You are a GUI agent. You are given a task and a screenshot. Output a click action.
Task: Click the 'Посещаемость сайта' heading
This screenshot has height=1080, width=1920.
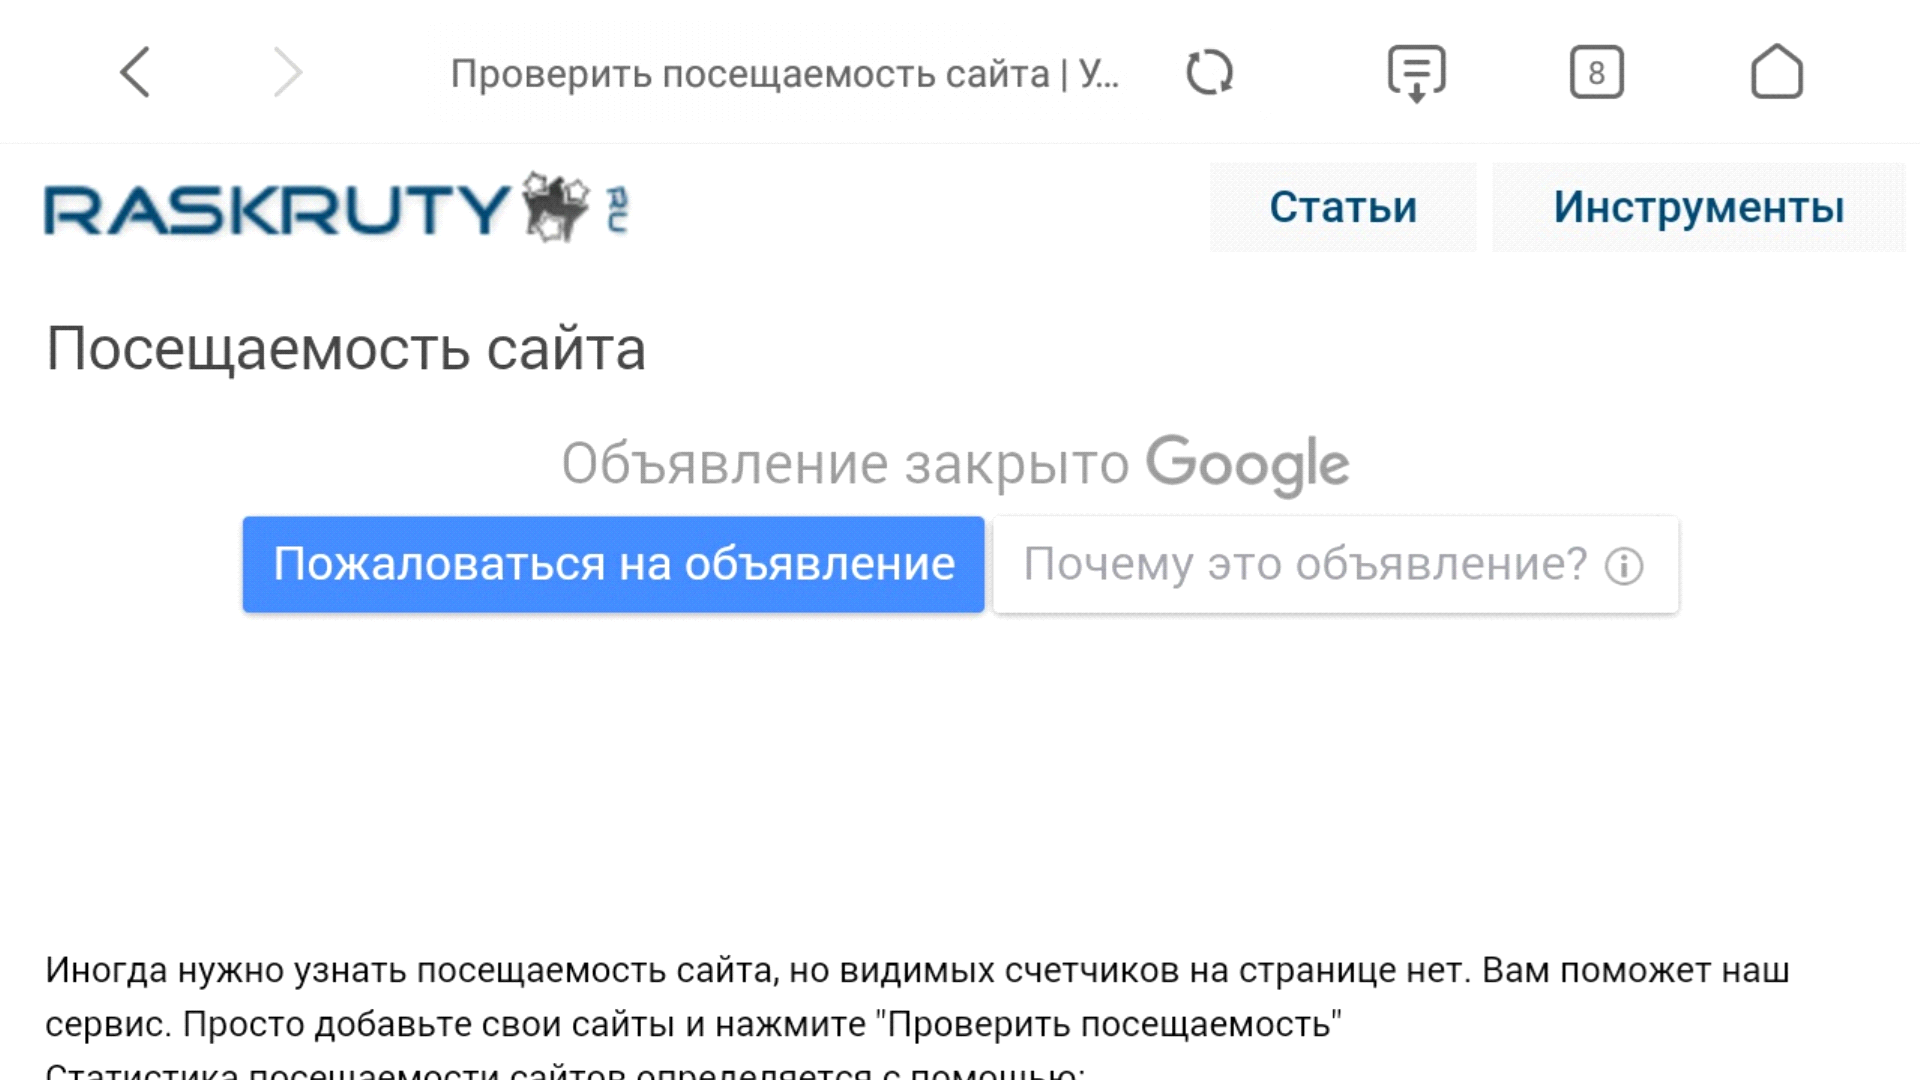pos(346,349)
